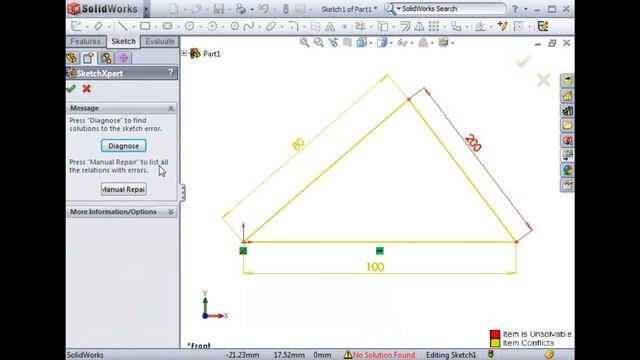The width and height of the screenshot is (640, 360).
Task: Open the DimXpertManager tab icon
Action: point(123,58)
